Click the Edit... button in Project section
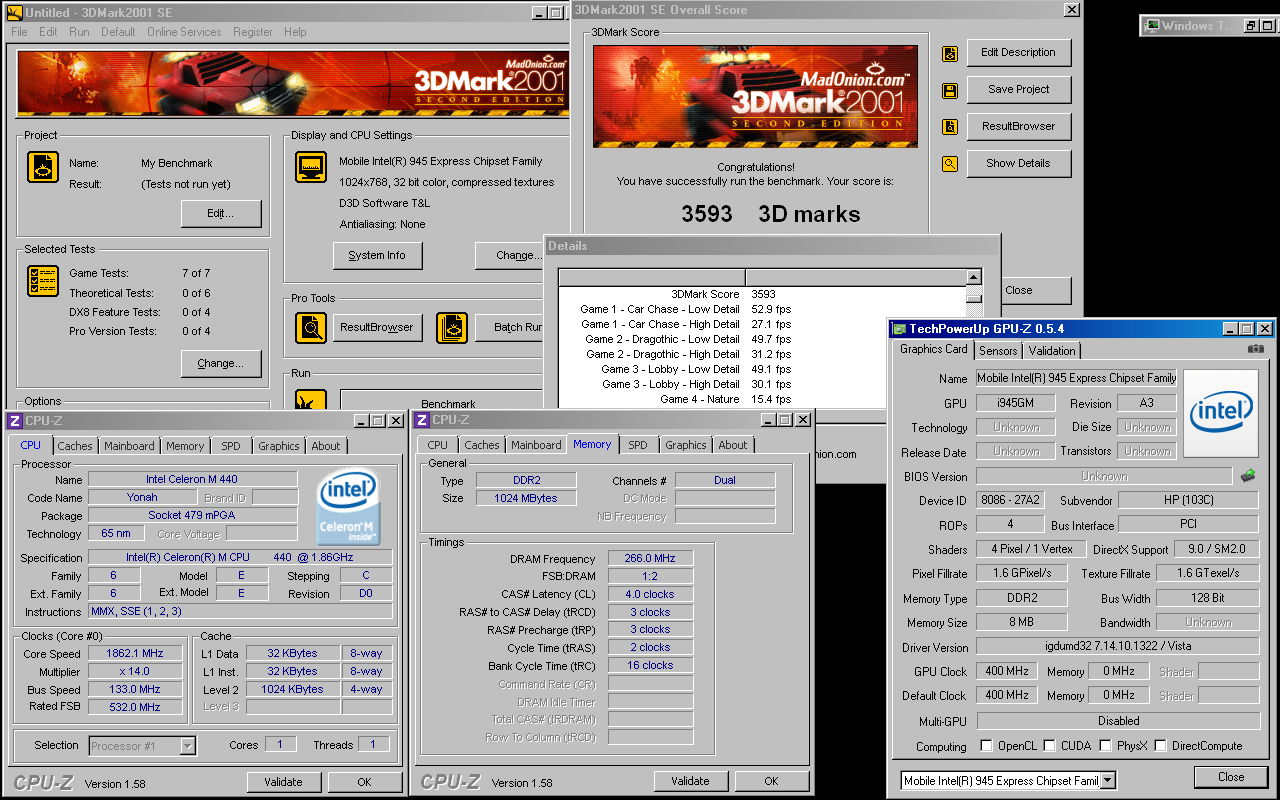The width and height of the screenshot is (1280, 800). [221, 213]
